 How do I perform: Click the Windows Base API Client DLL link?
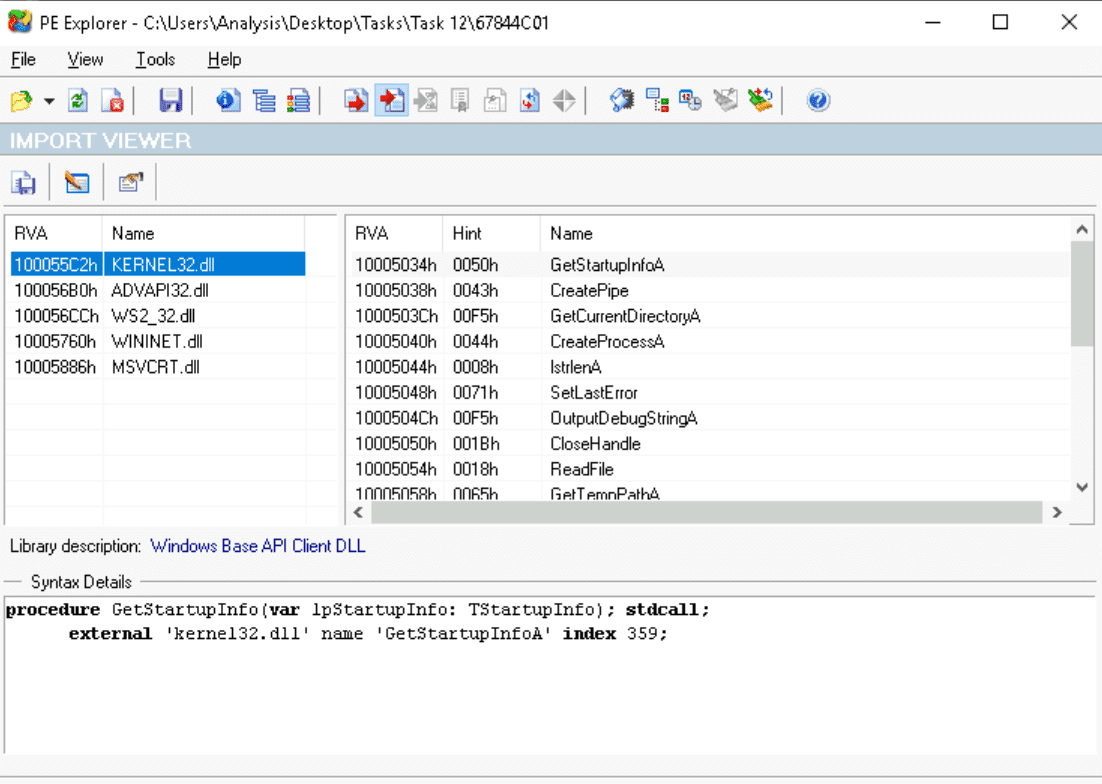[258, 546]
